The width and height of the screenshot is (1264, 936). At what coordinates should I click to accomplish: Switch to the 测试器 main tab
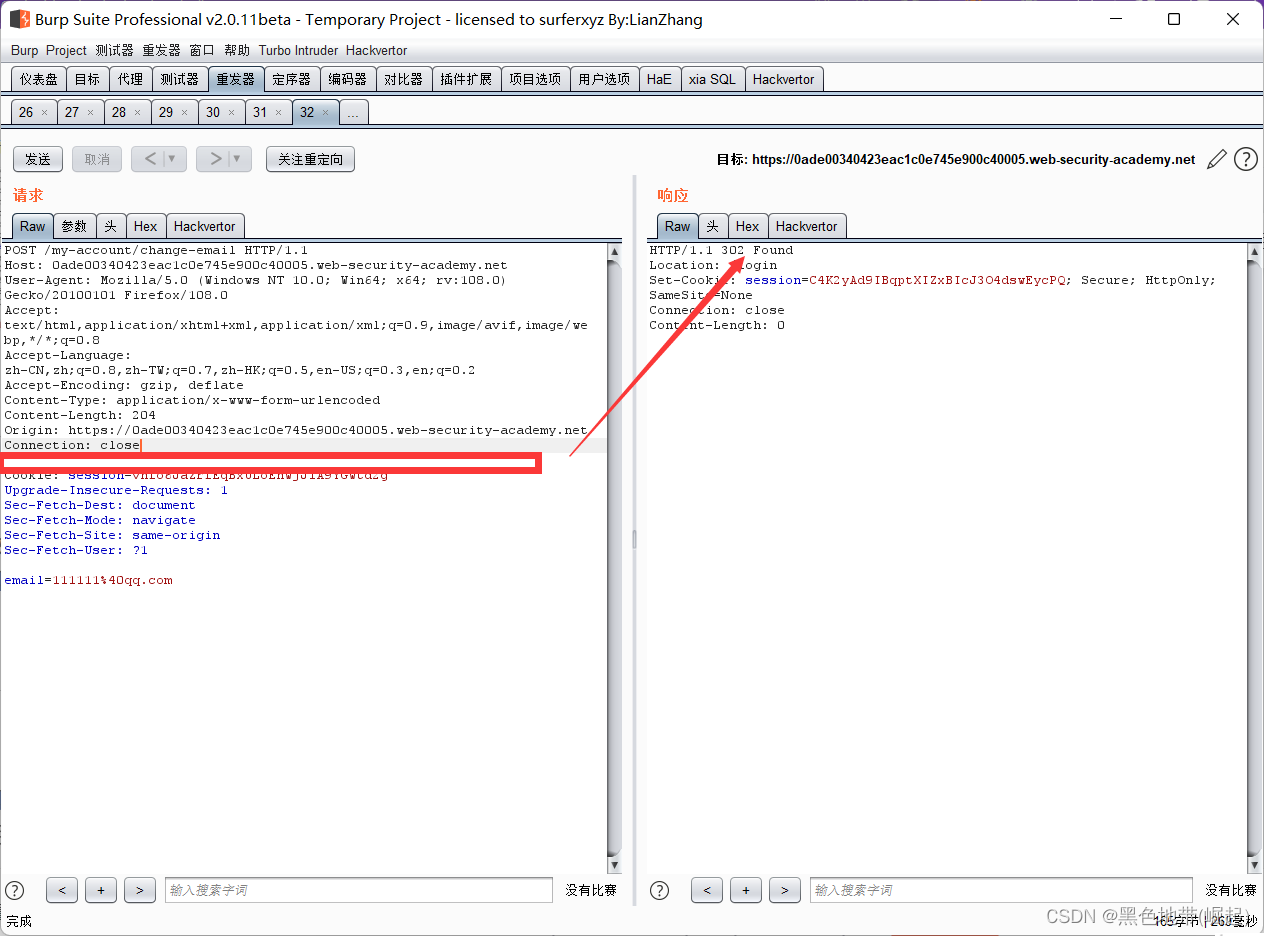pyautogui.click(x=180, y=79)
